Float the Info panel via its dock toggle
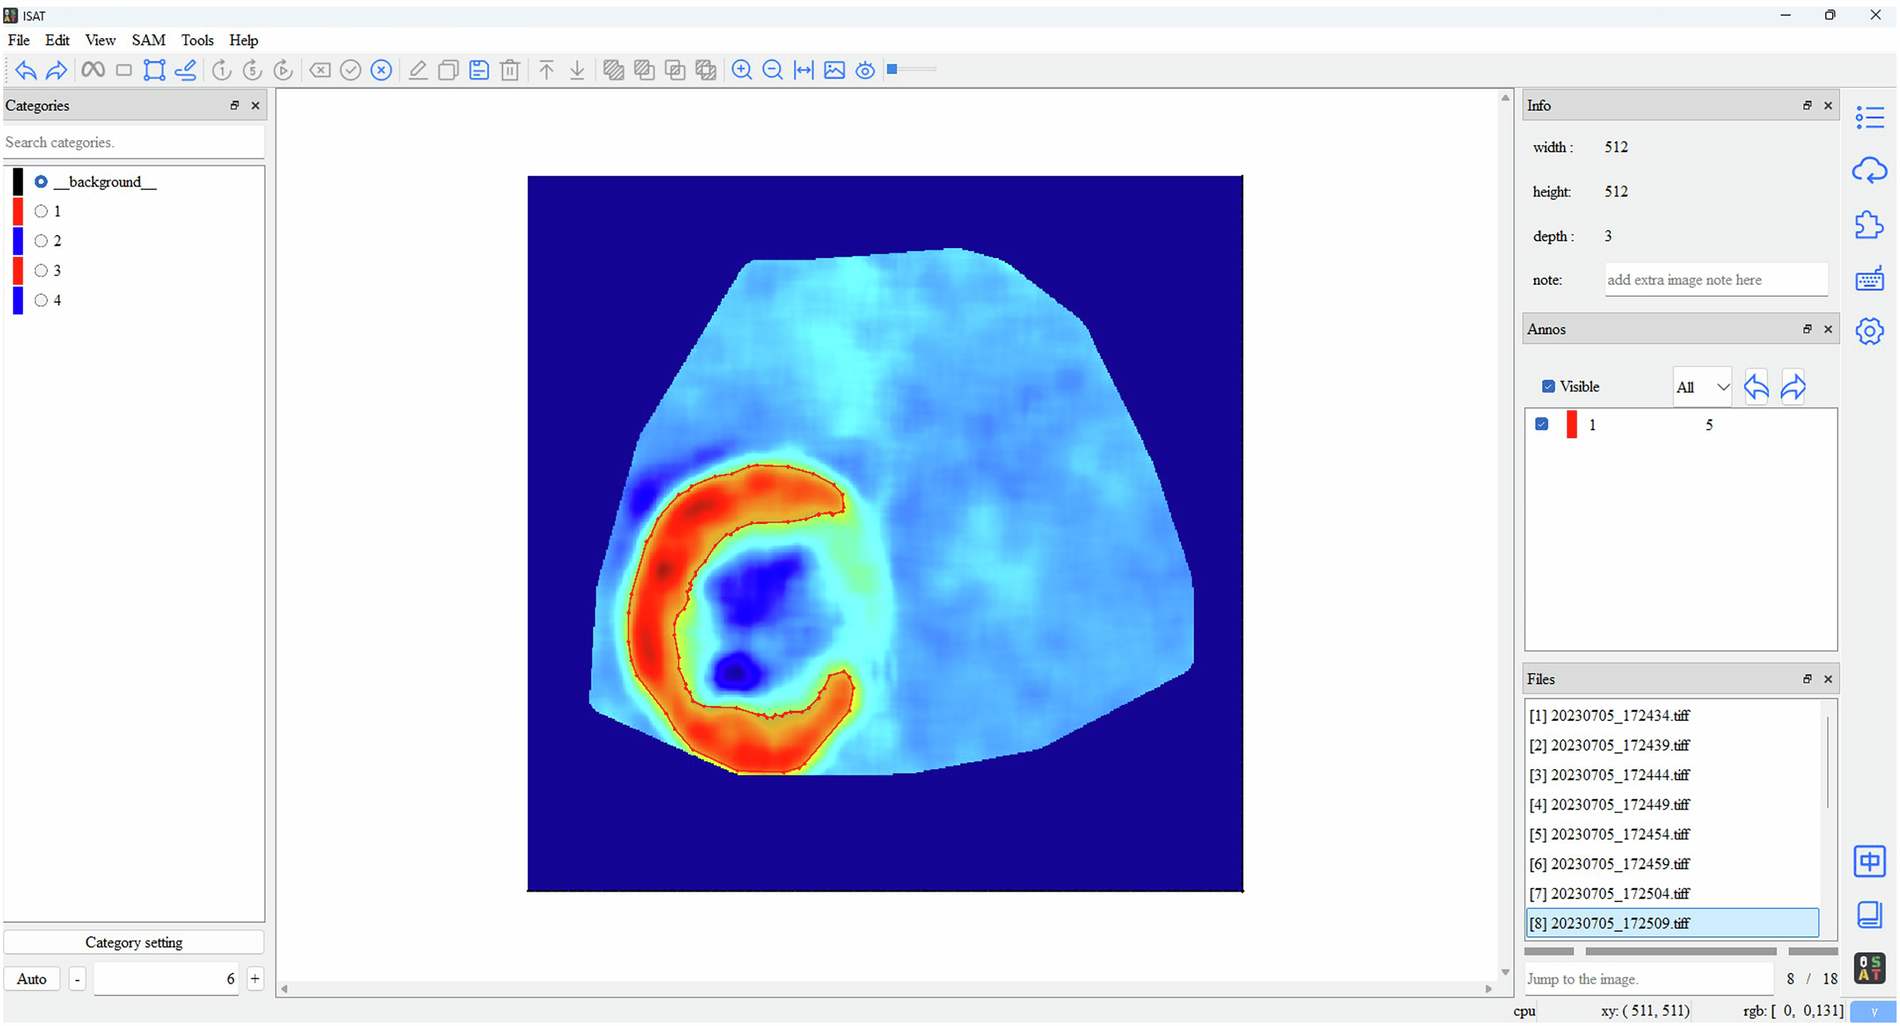 1807,105
